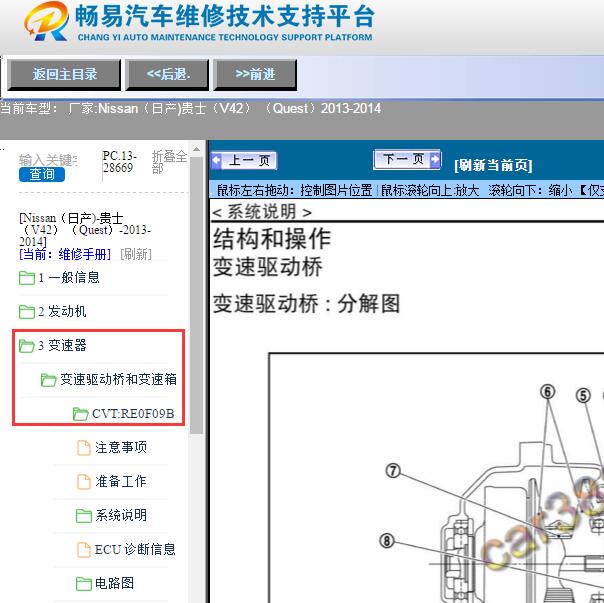The height and width of the screenshot is (603, 604).
Task: Click callout number 5 in diagram
Action: (x=583, y=395)
